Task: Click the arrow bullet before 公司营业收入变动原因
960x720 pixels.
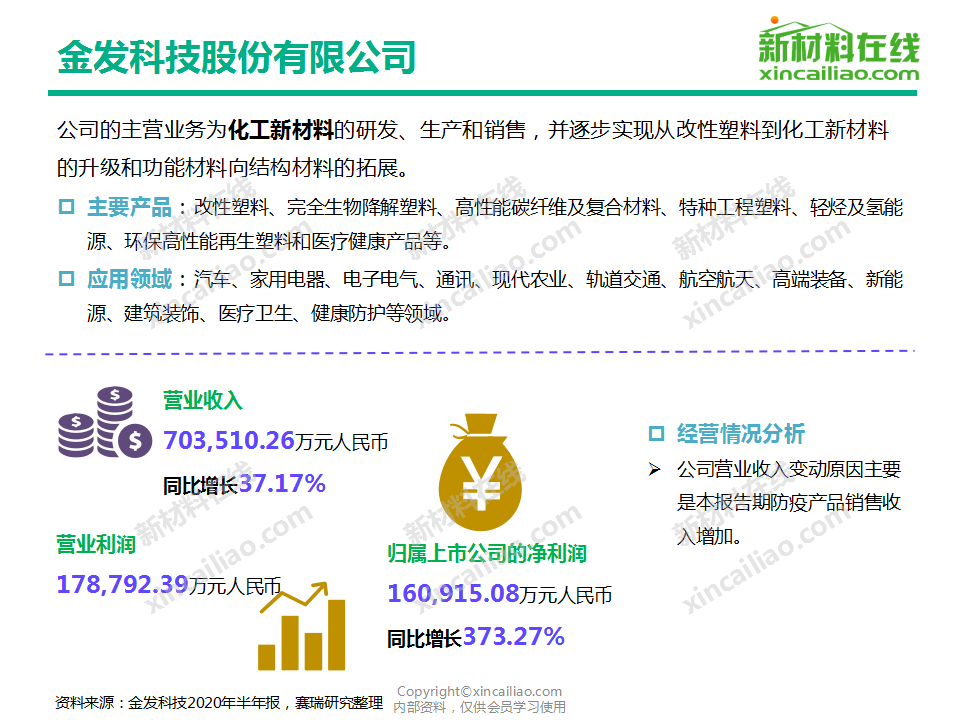Action: [x=654, y=470]
